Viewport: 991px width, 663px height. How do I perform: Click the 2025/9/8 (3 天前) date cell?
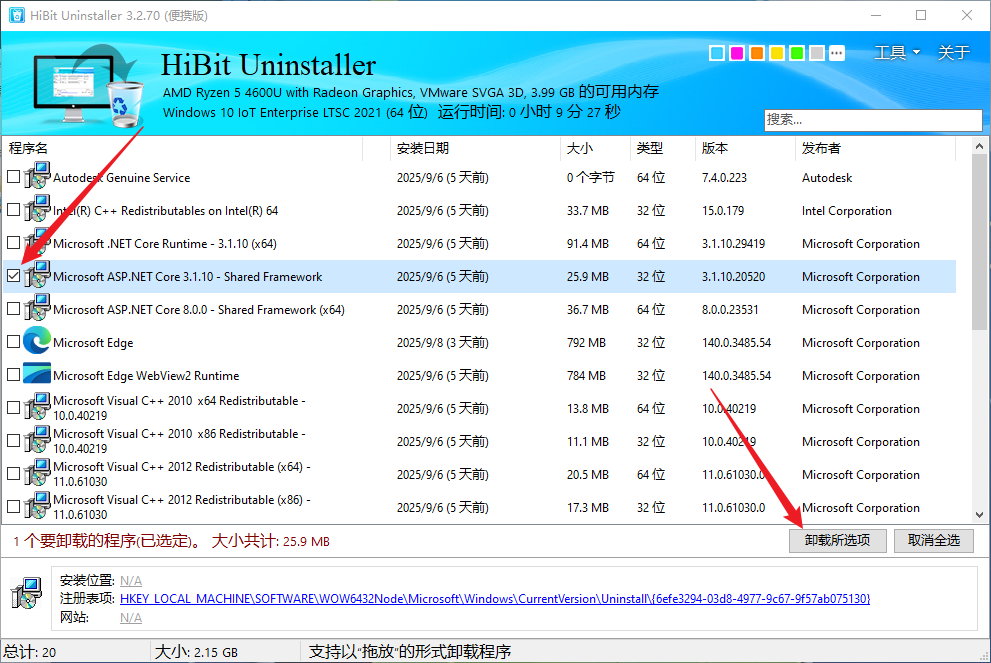coord(442,343)
